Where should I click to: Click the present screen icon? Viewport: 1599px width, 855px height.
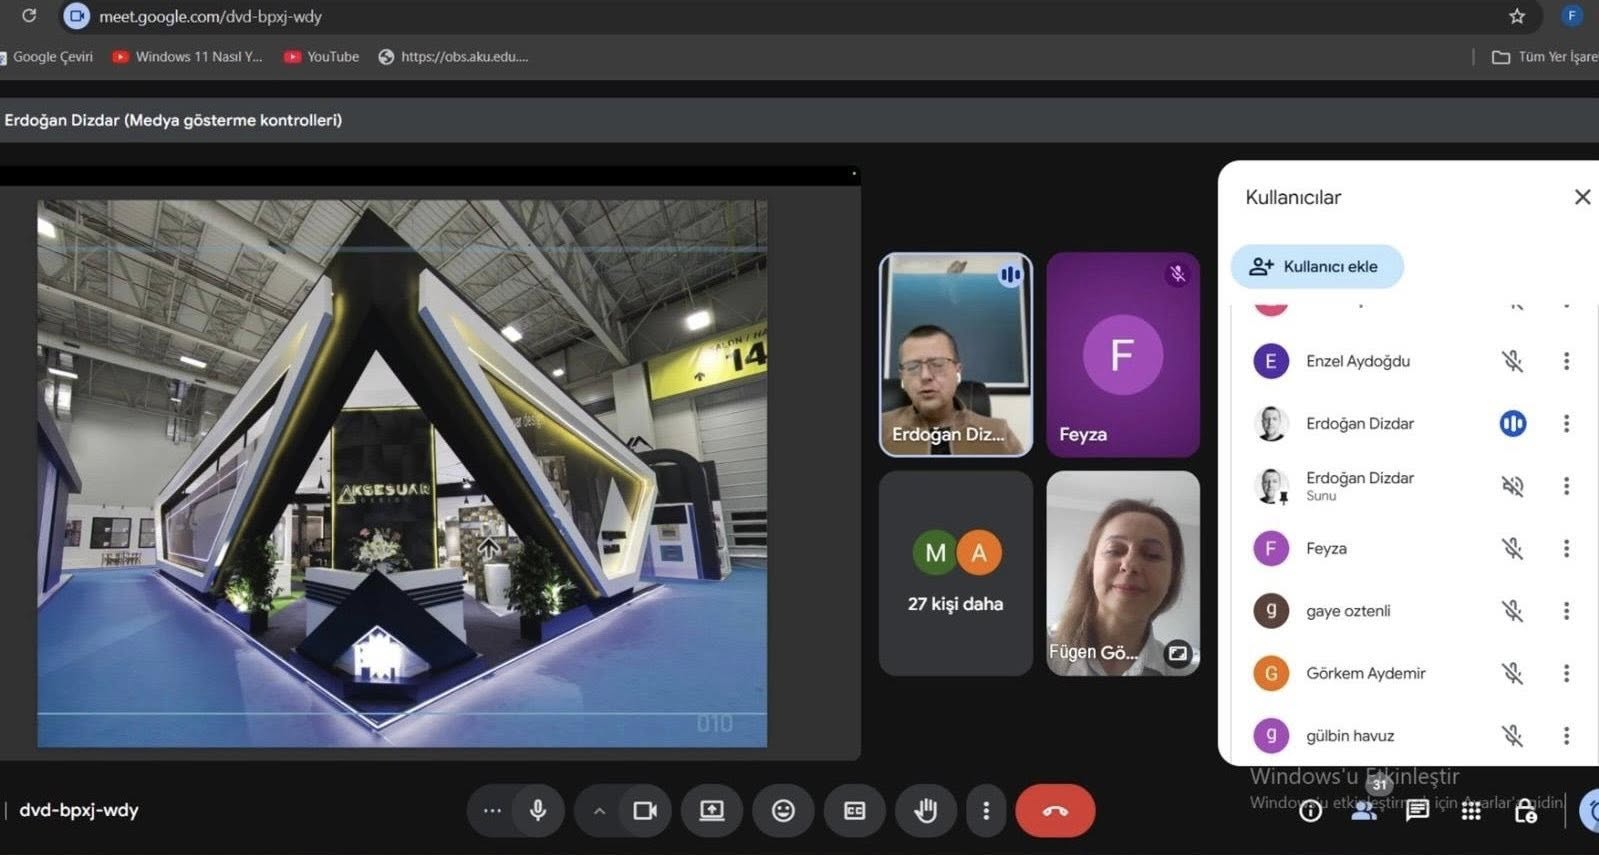[712, 810]
